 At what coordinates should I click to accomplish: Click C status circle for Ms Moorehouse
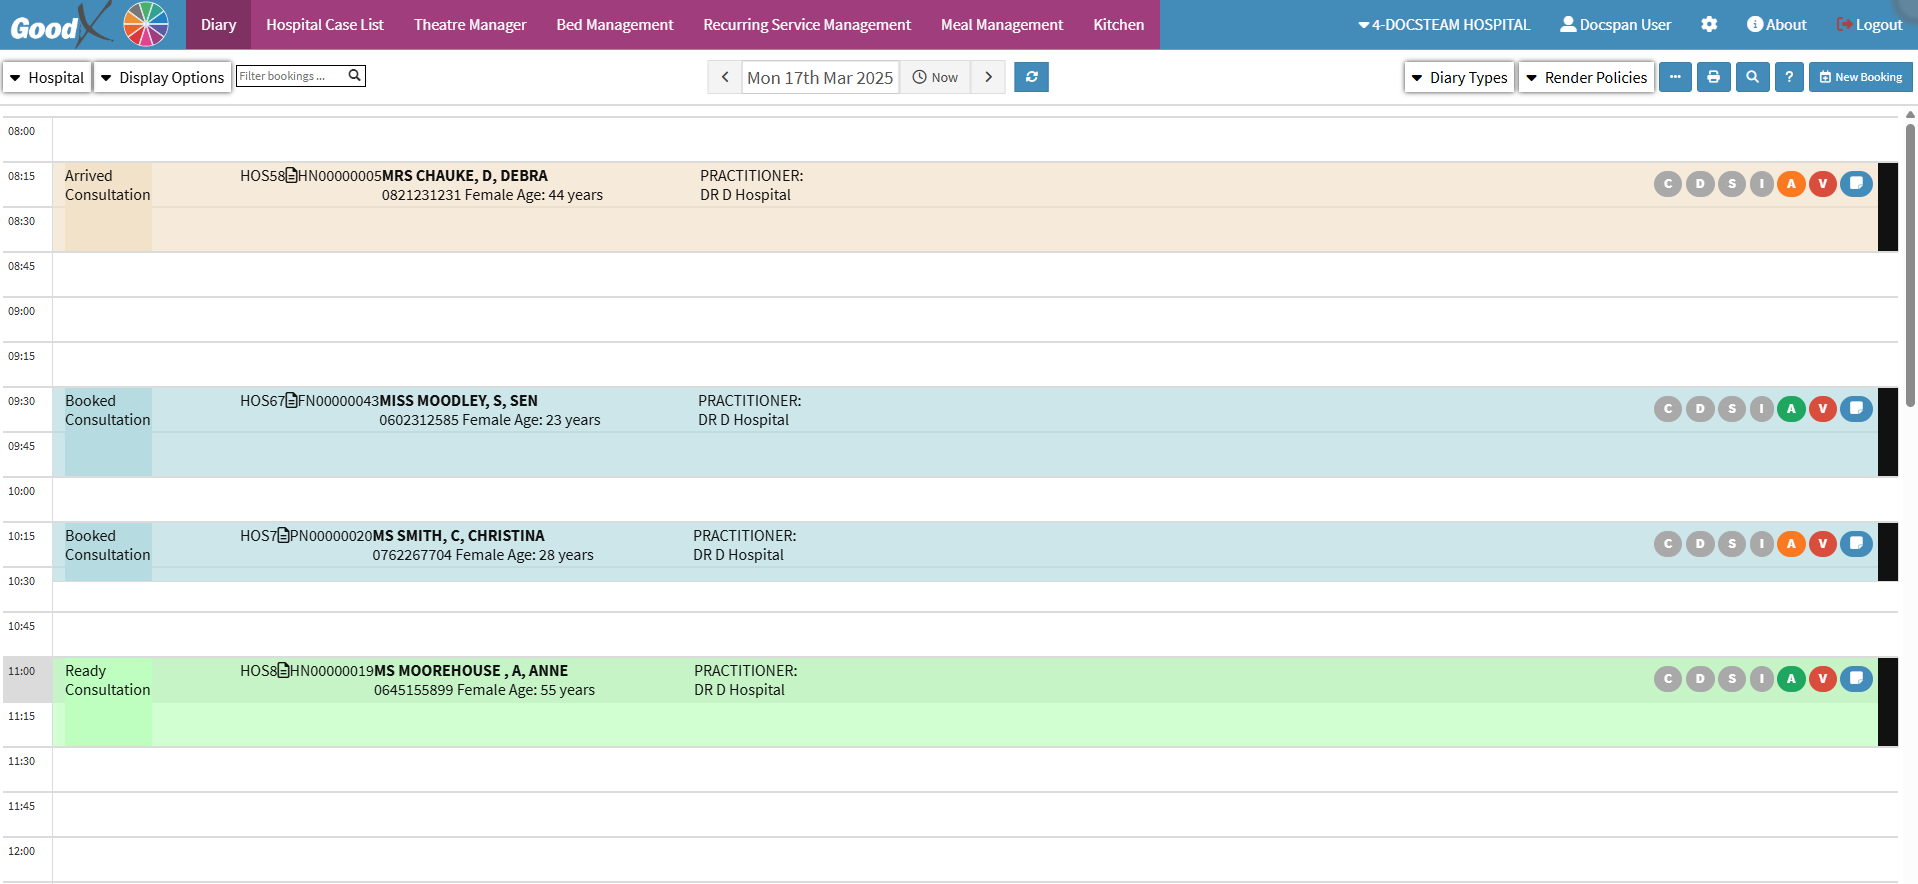click(x=1667, y=679)
